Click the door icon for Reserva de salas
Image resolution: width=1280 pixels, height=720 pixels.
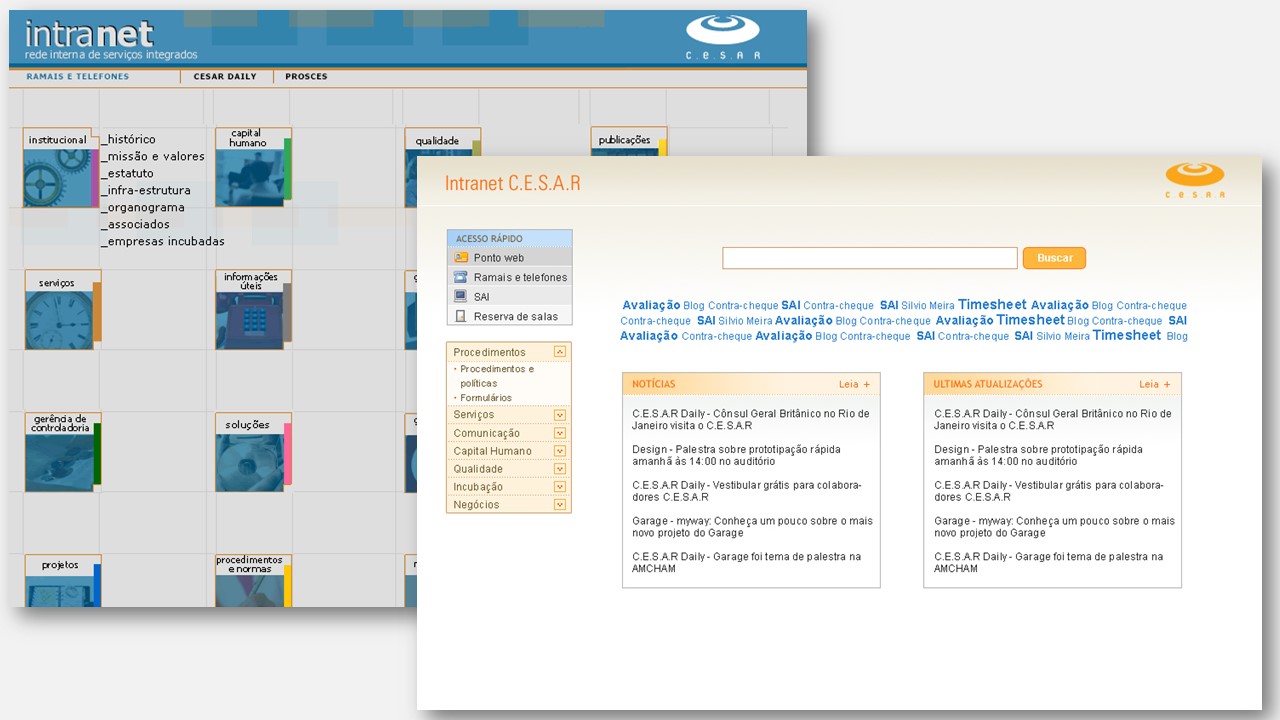pyautogui.click(x=461, y=316)
